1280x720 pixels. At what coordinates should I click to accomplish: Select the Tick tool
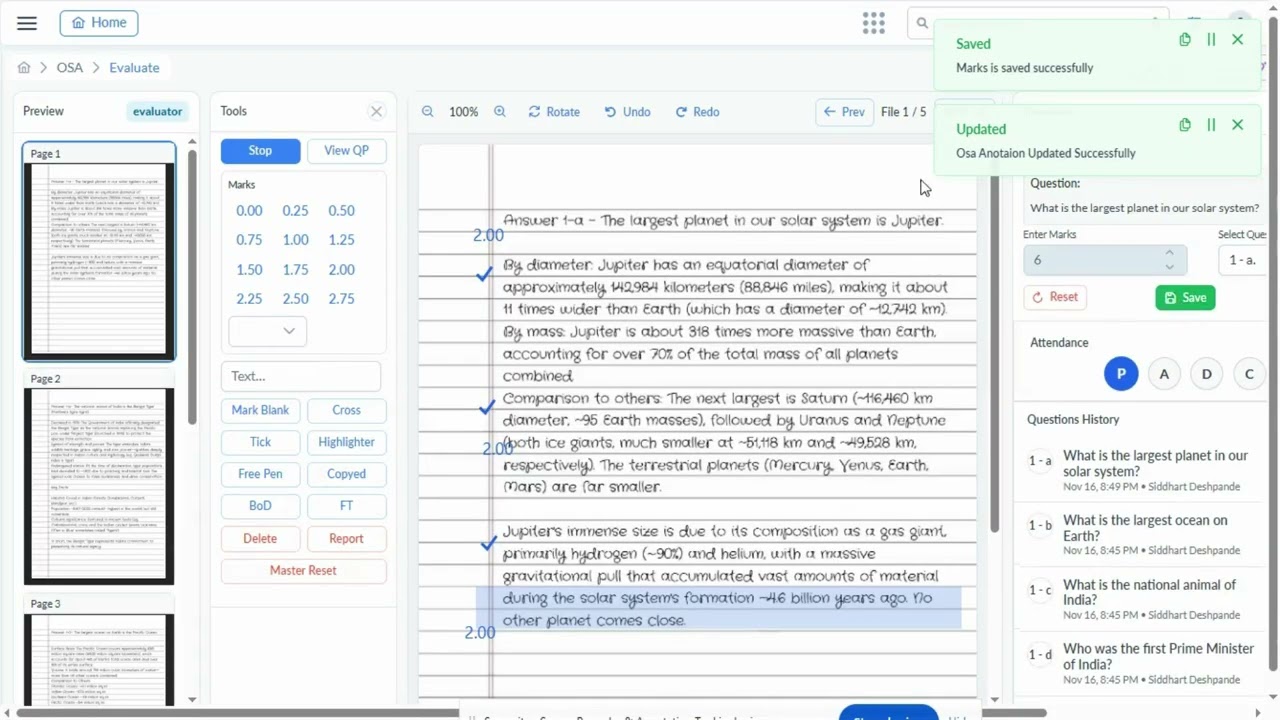click(260, 442)
